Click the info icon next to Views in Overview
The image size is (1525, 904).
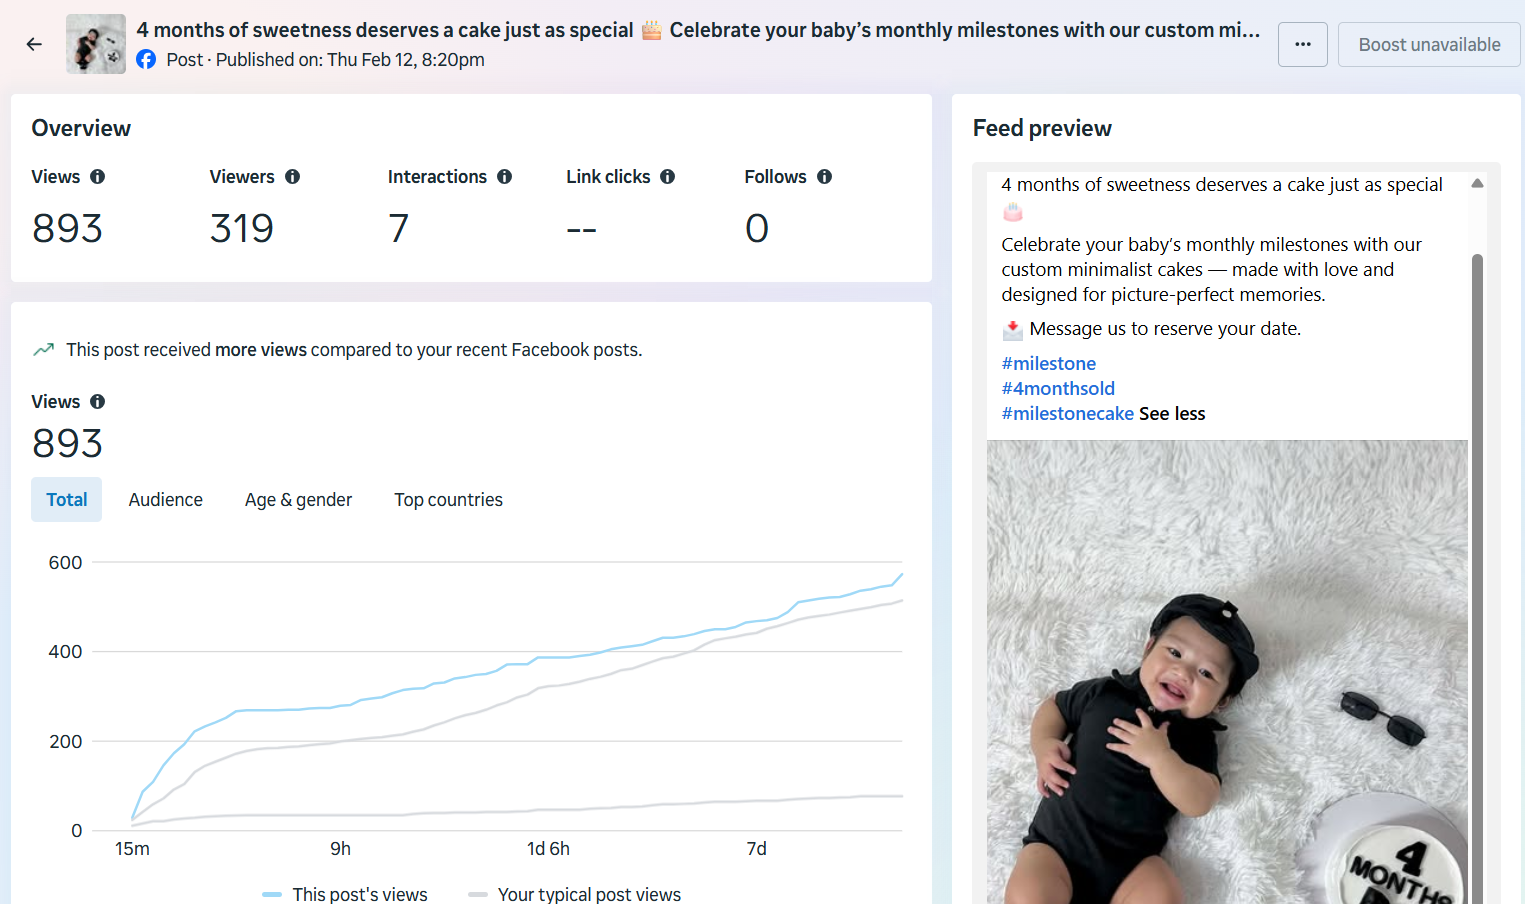pyautogui.click(x=97, y=177)
